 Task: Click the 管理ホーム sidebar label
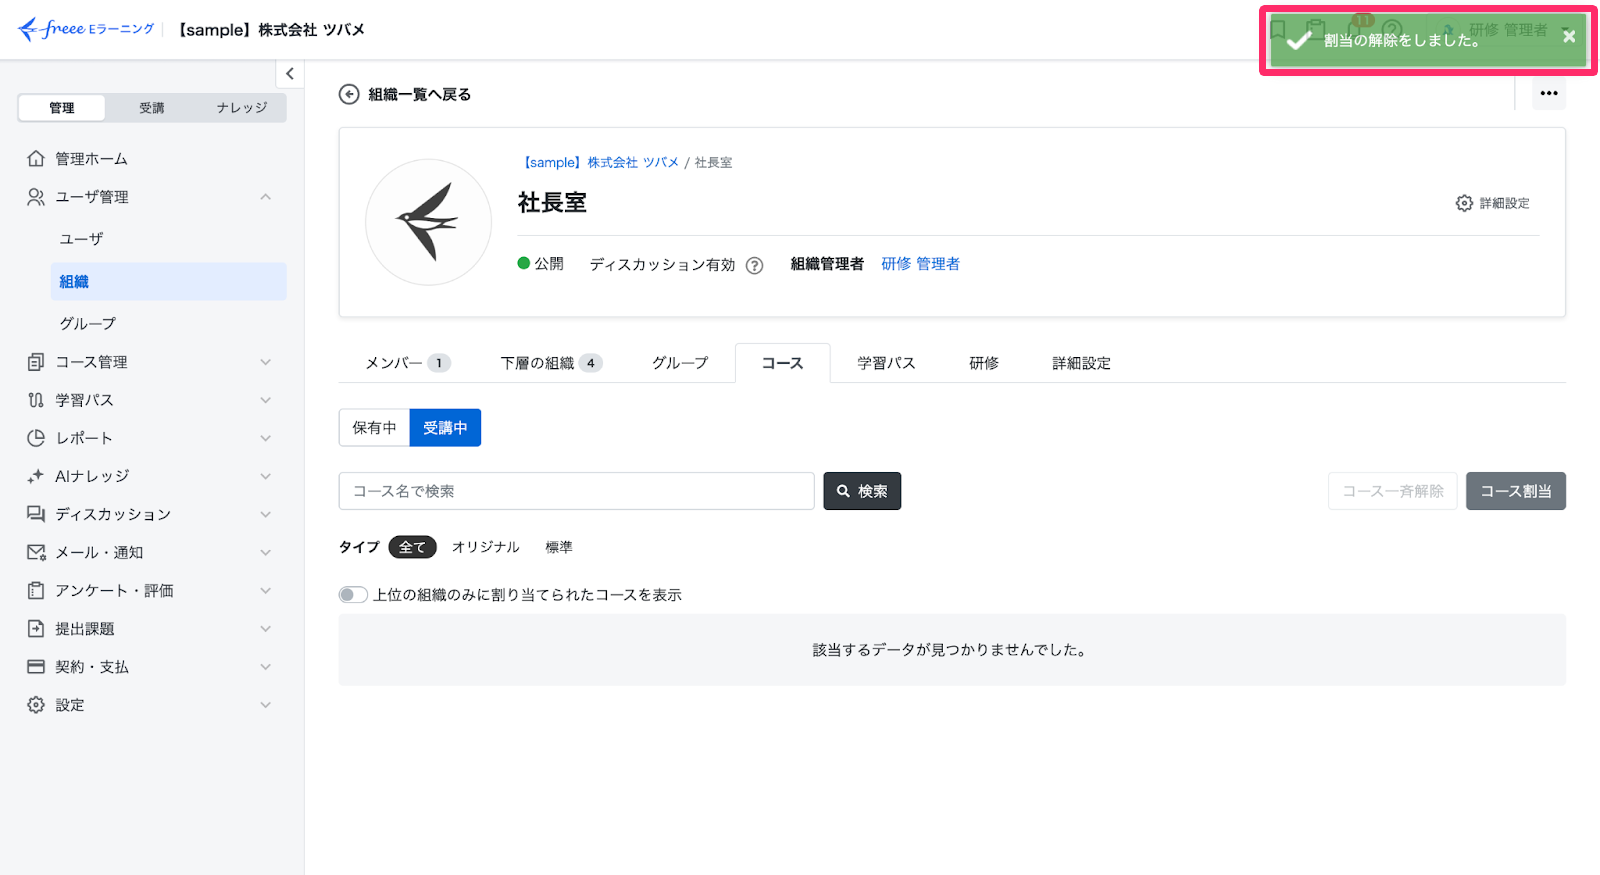[x=91, y=159]
